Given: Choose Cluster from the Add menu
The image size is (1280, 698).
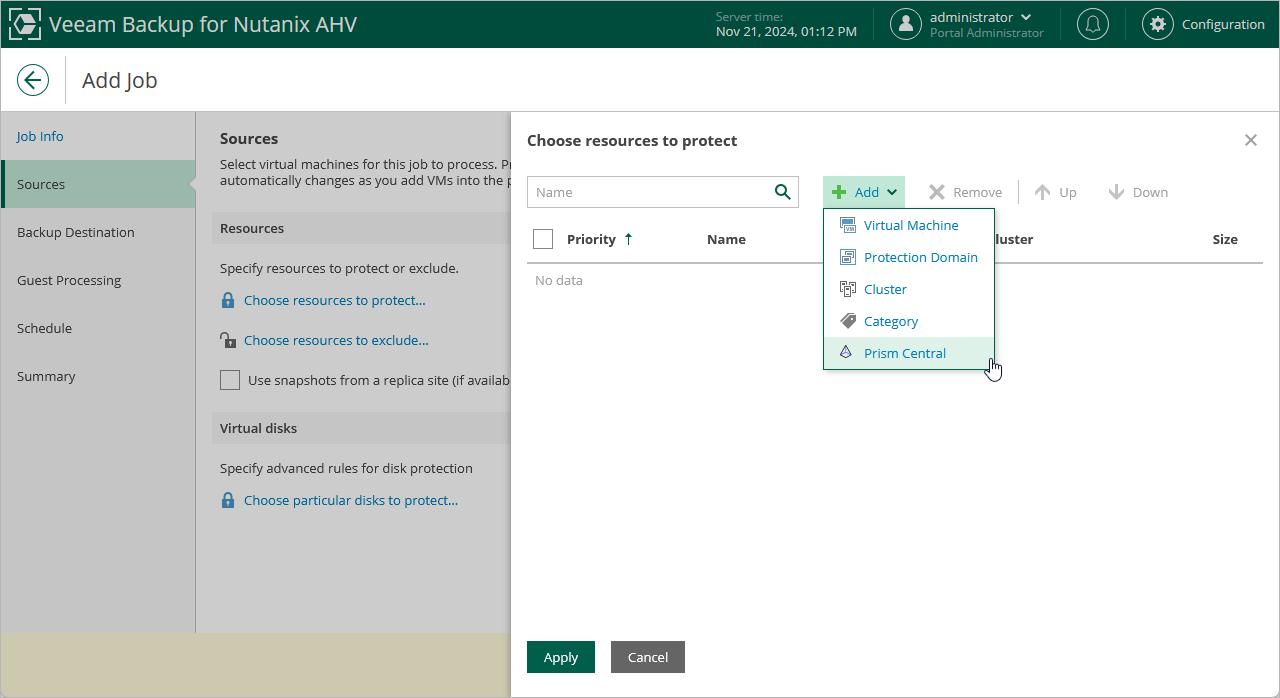Looking at the screenshot, I should [909, 289].
